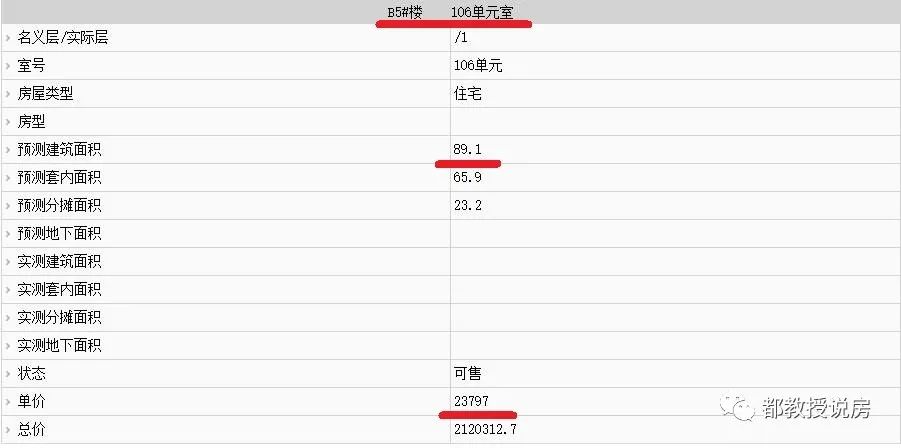Viewport: 901px width, 448px height.
Task: Click the 总价 value 2120312.7
Action: click(x=486, y=429)
